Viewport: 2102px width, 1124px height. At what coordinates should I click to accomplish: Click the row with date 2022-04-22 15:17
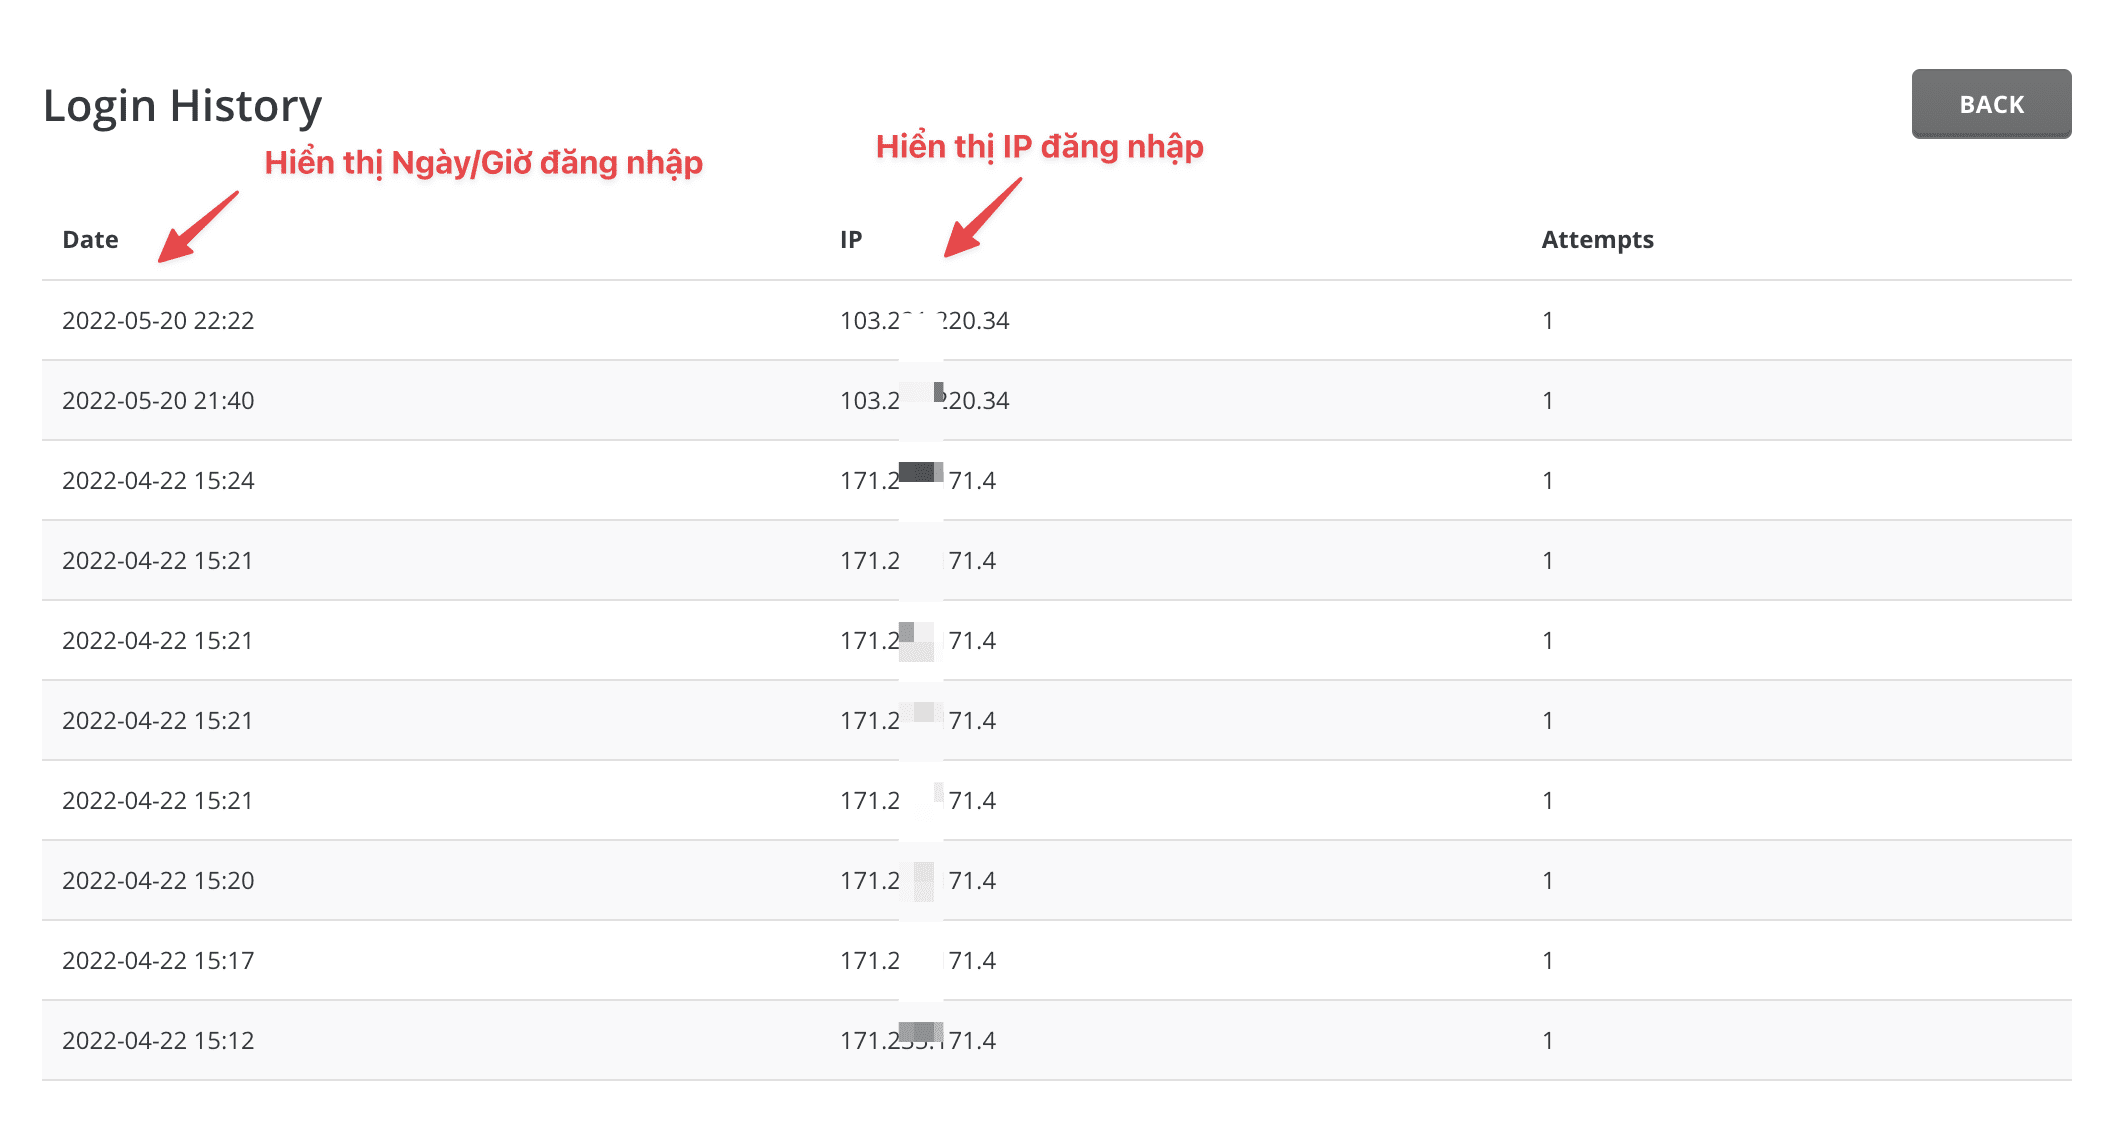[158, 960]
